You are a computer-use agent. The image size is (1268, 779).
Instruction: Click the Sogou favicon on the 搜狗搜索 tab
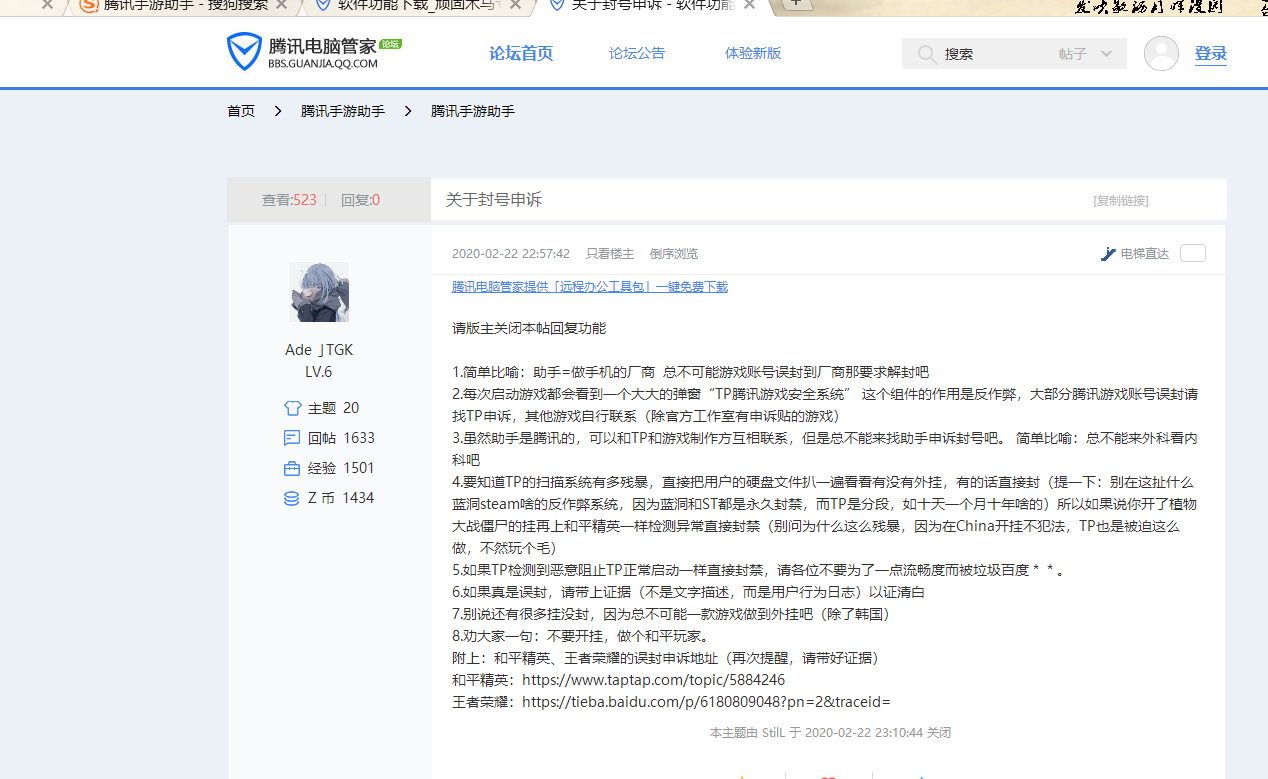click(88, 5)
